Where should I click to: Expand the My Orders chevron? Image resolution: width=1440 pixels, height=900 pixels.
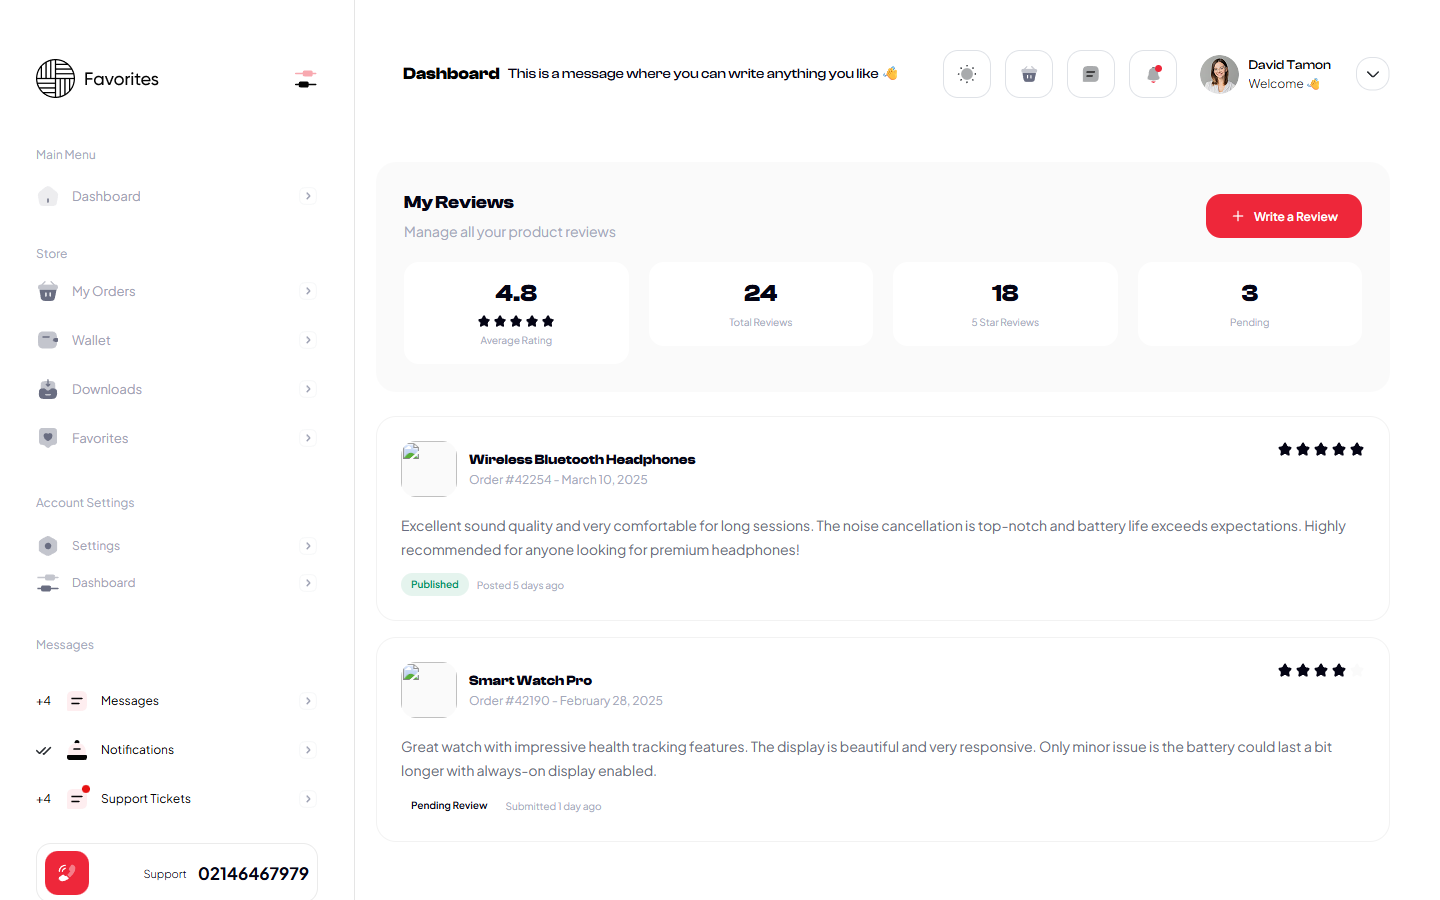tap(308, 291)
